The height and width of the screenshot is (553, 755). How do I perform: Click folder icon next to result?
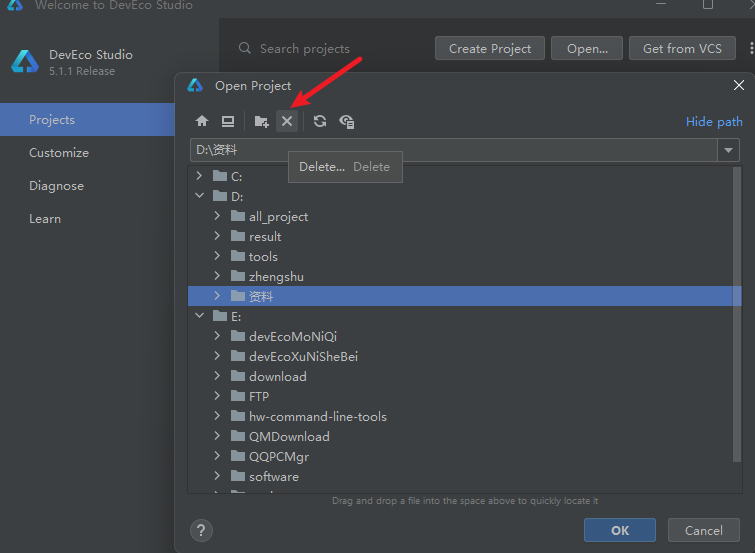point(238,236)
